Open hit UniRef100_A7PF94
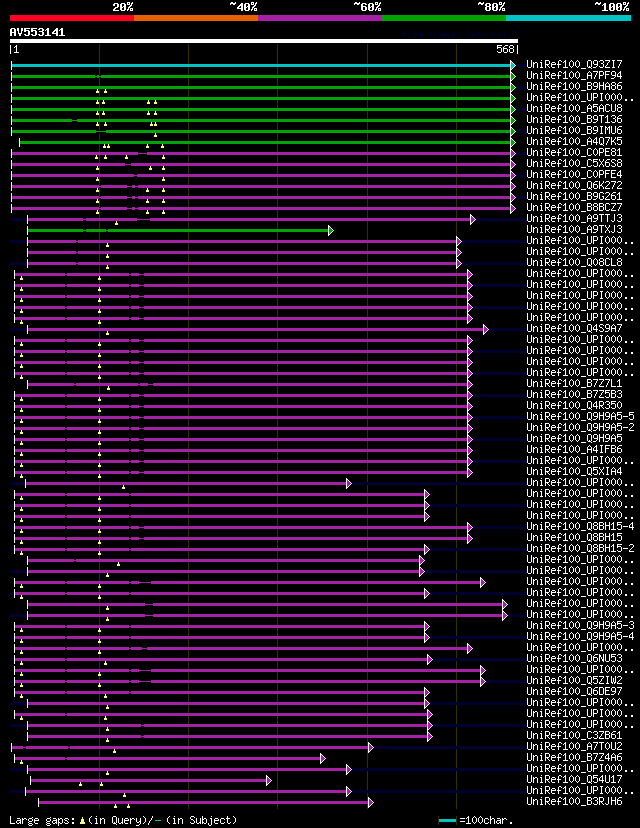 574,76
